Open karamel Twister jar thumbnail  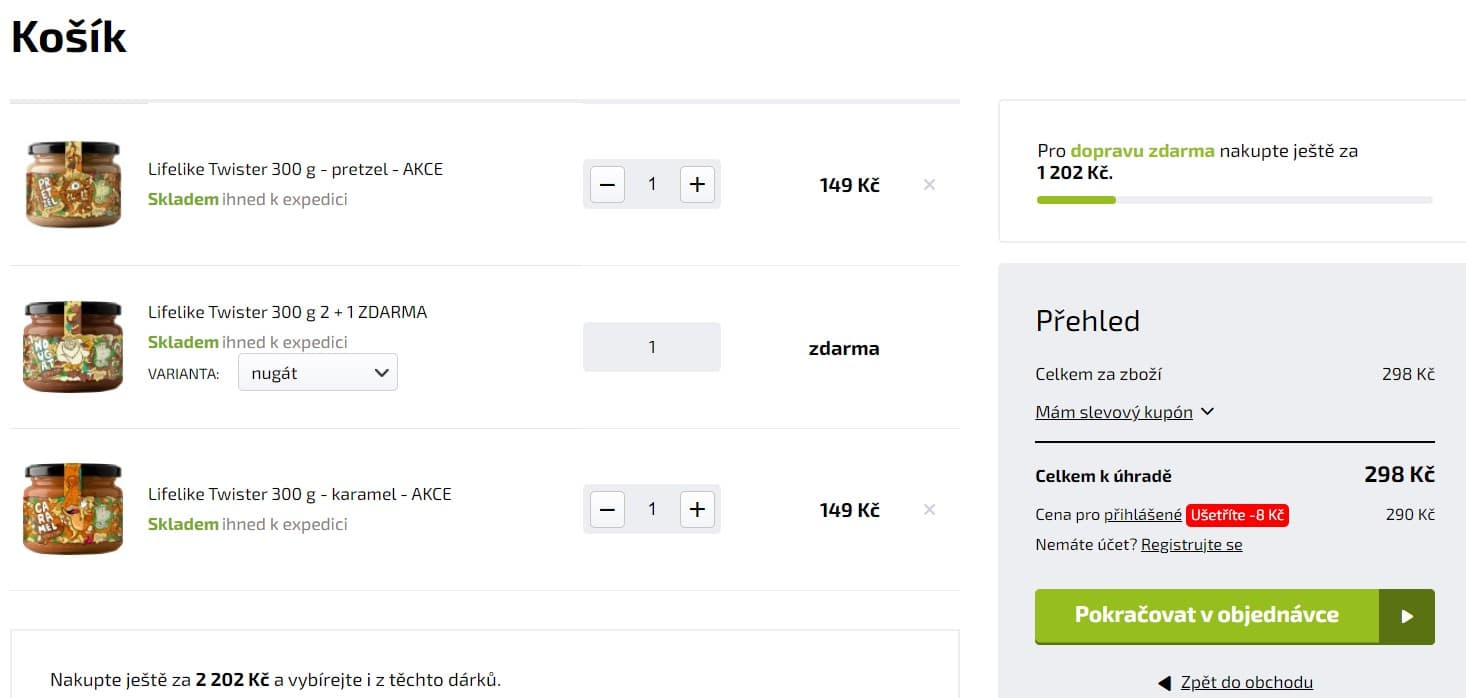coord(73,509)
